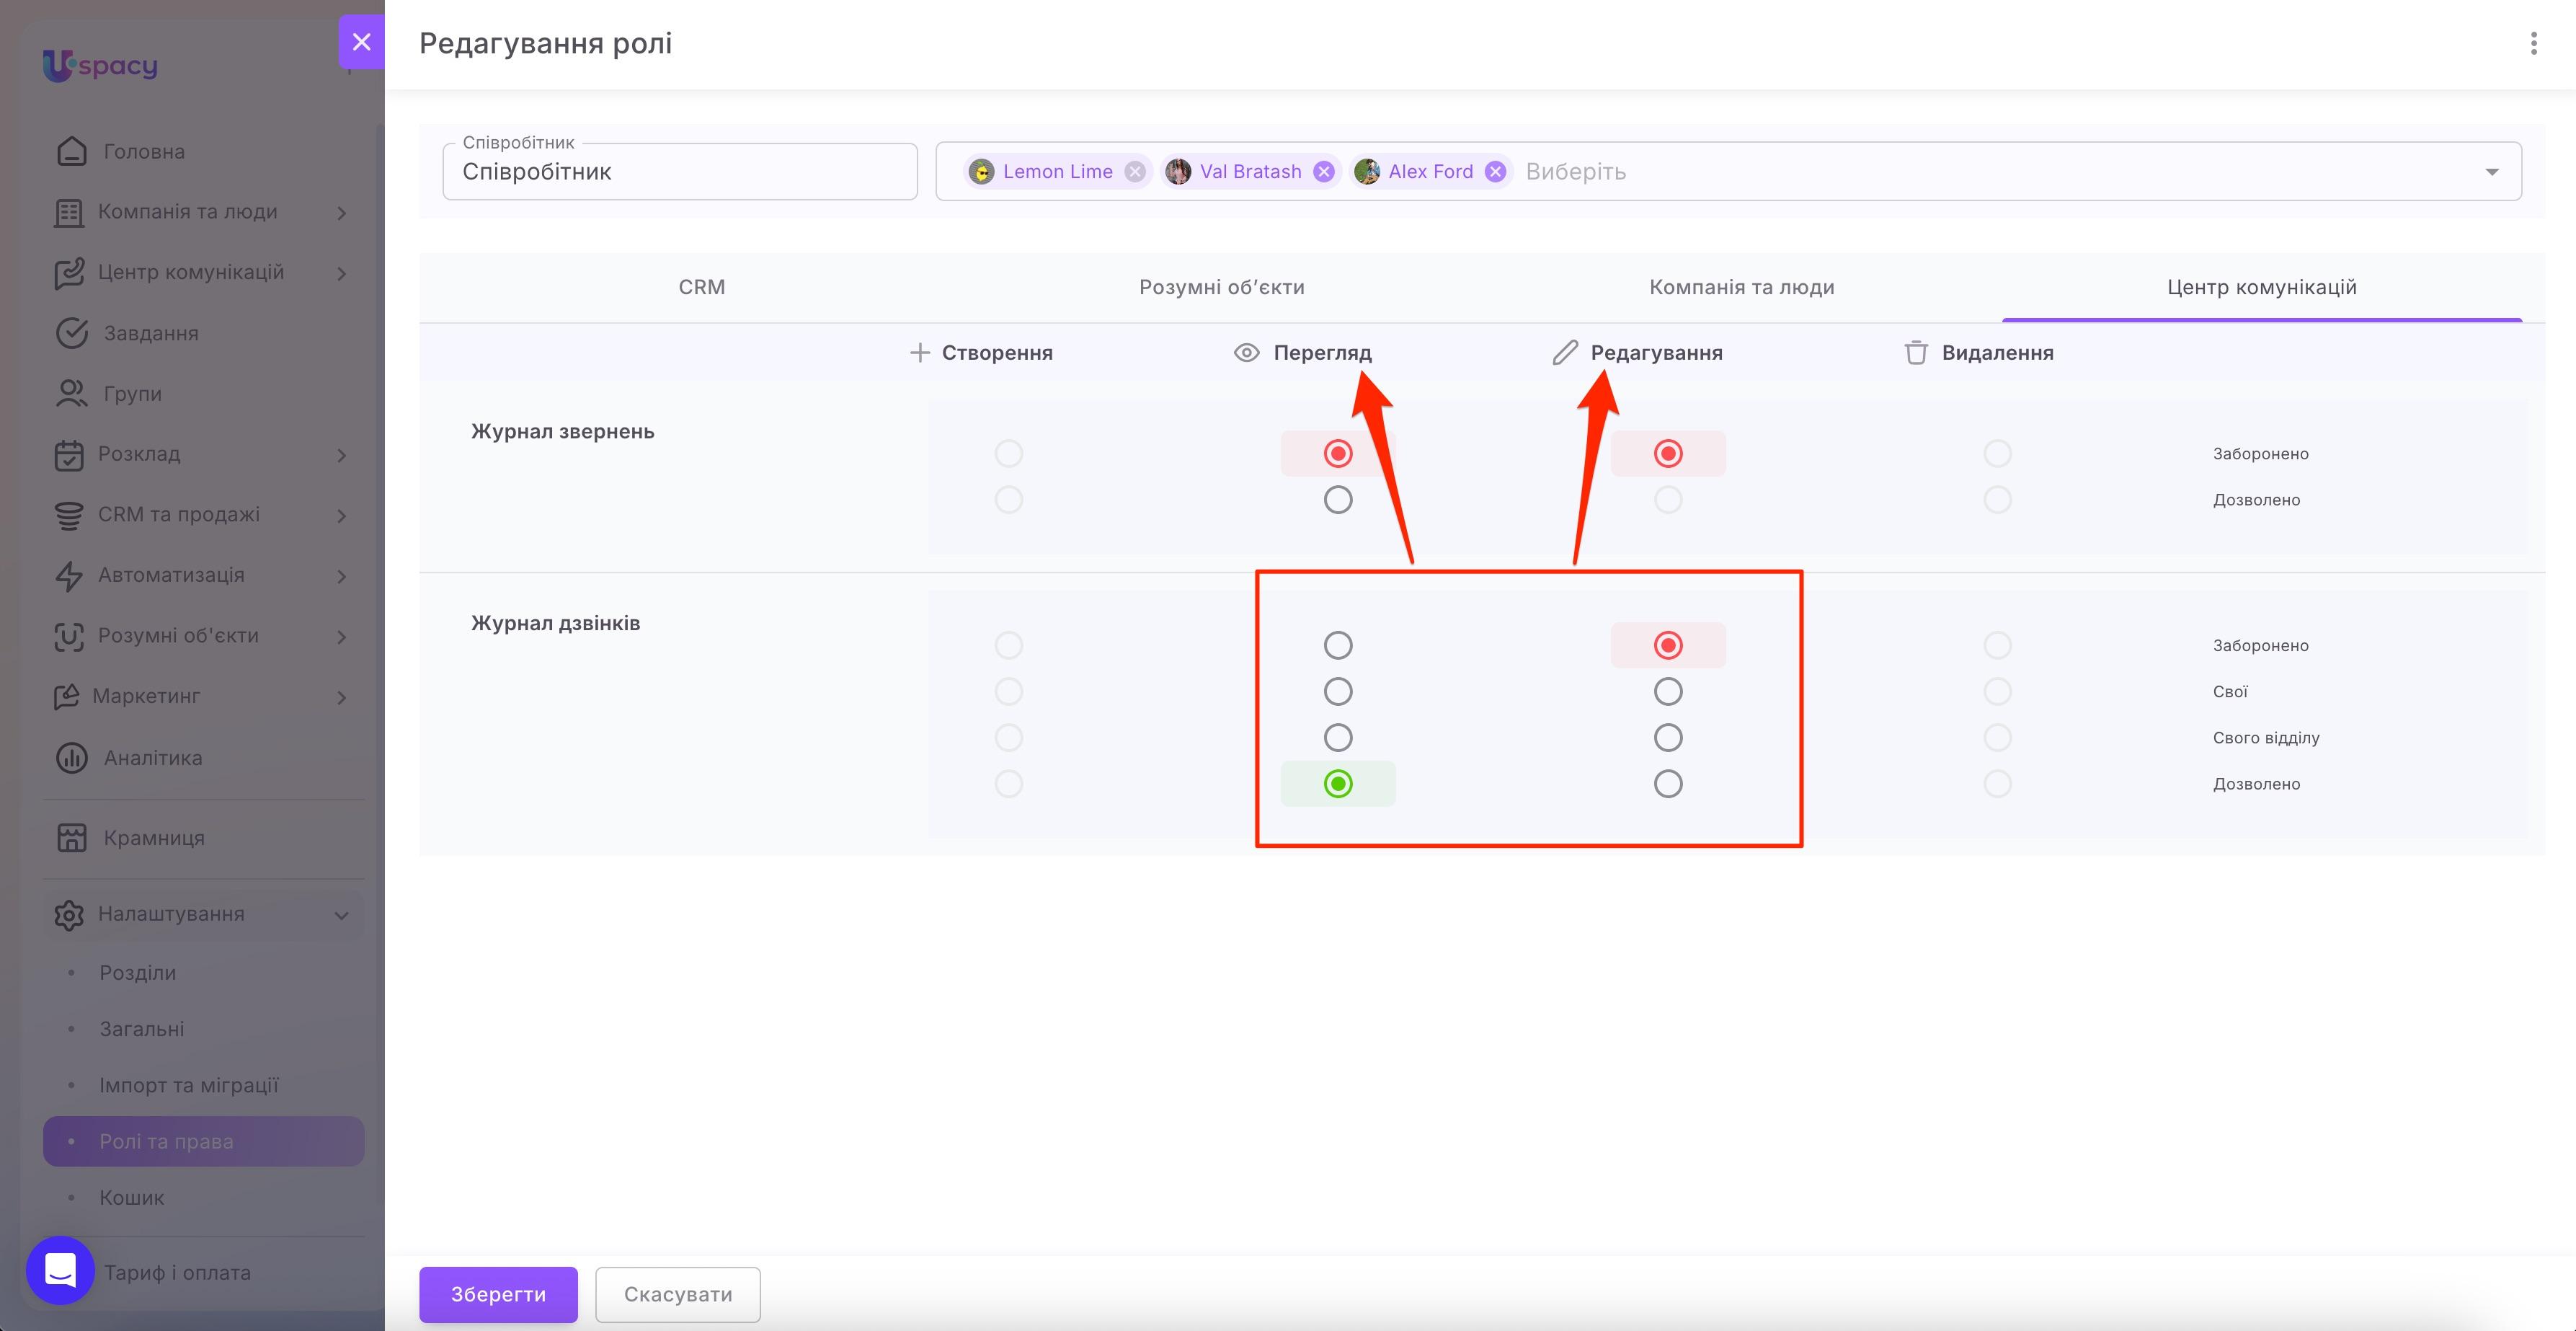Screen dimensions: 2576x1331
Task: Click the Розклад calendar icon
Action: [68, 454]
